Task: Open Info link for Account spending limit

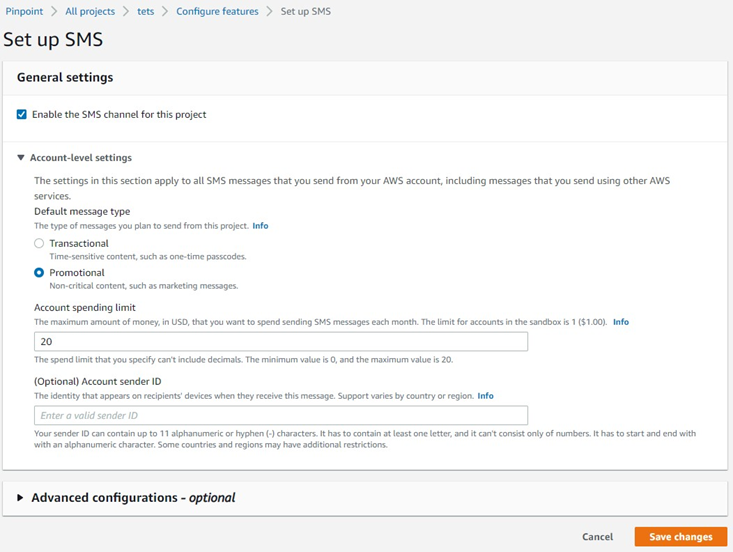Action: 621,322
